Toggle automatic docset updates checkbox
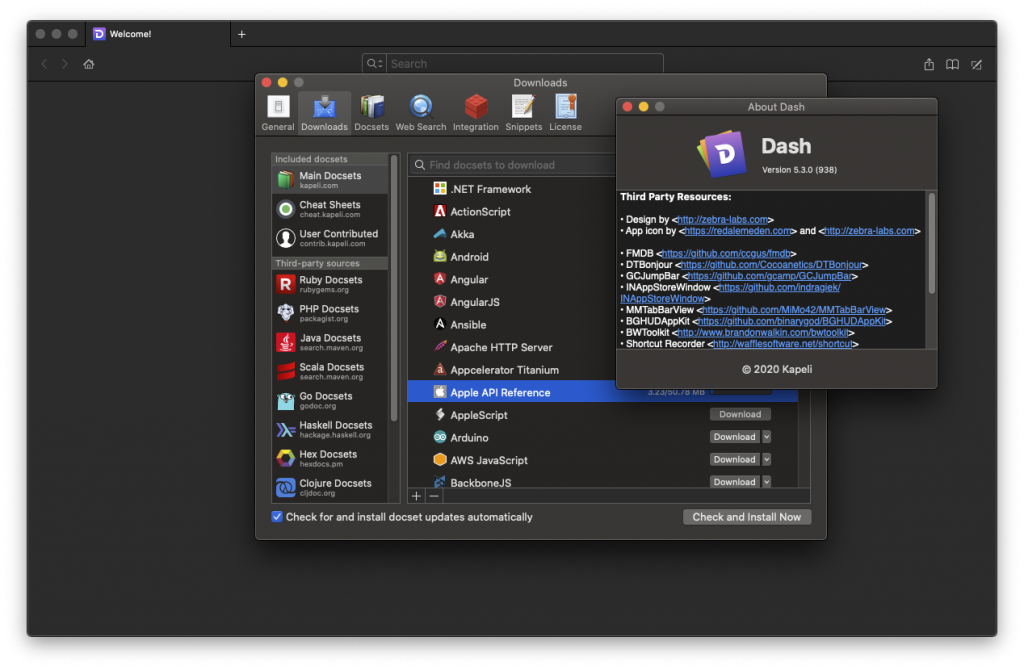Viewport: 1024px width, 670px height. click(x=277, y=517)
